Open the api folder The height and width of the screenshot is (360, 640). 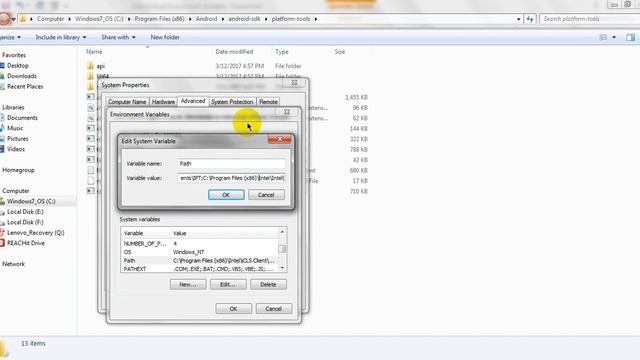point(100,66)
